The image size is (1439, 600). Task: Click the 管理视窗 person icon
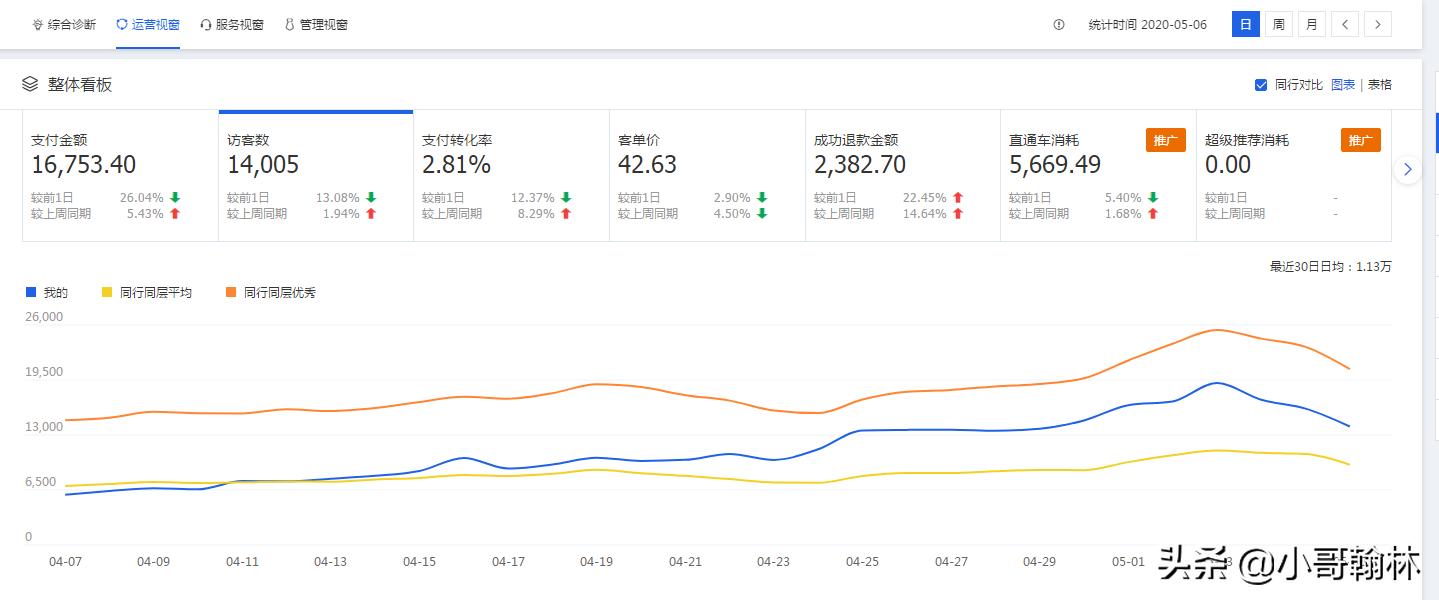[x=288, y=24]
